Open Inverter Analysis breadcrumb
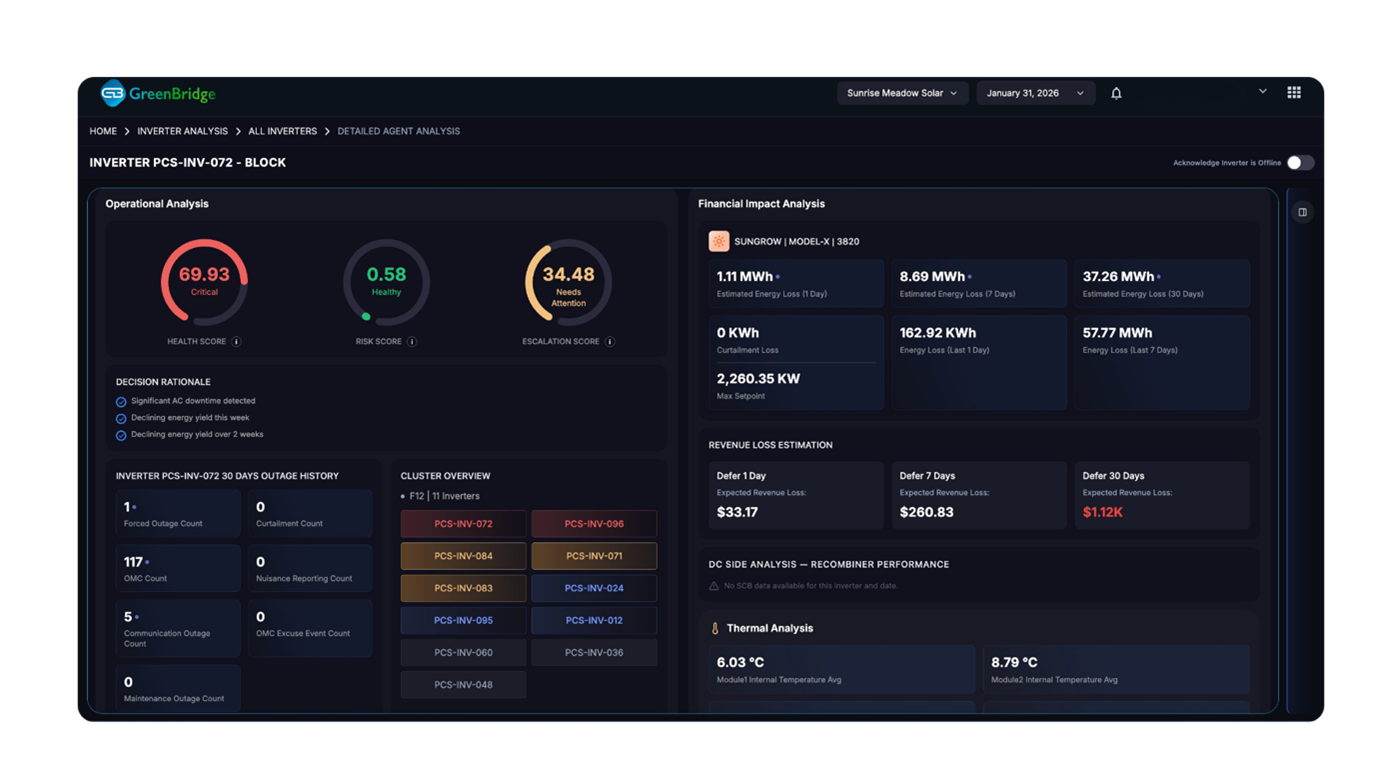The image size is (1379, 776). 182,131
